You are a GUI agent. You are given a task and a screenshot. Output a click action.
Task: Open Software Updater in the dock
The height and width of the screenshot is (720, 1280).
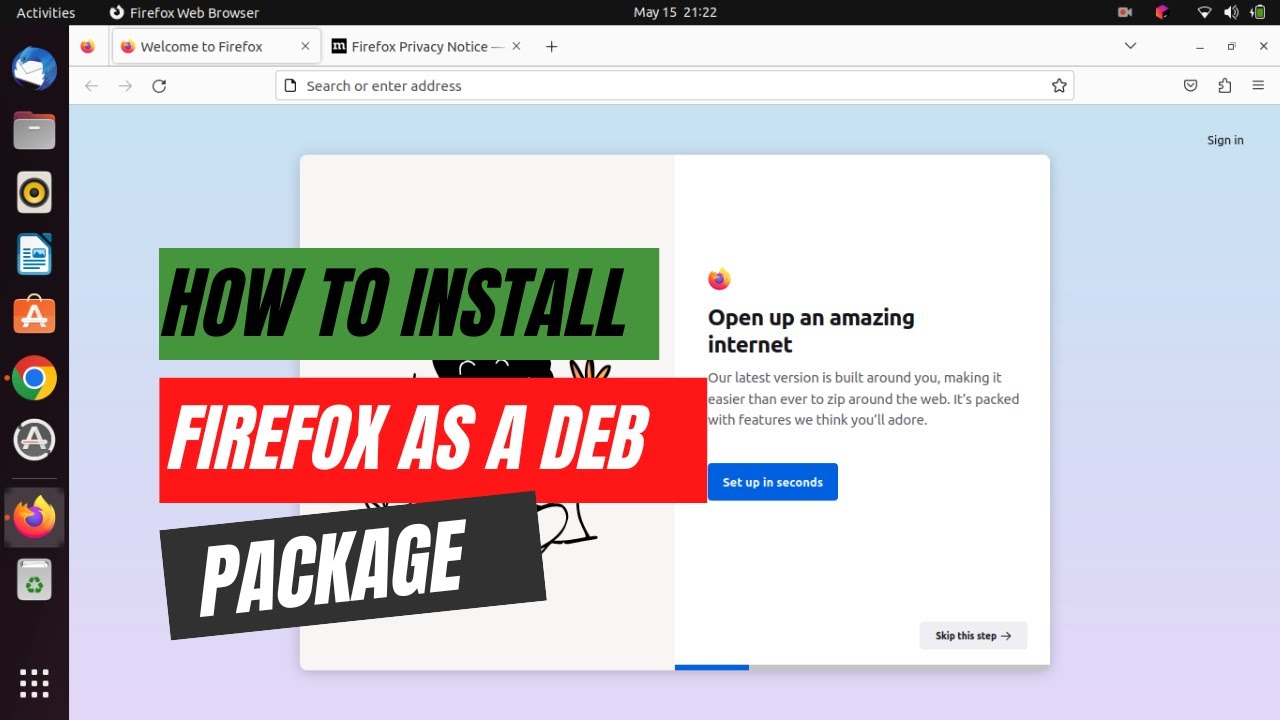pos(34,440)
